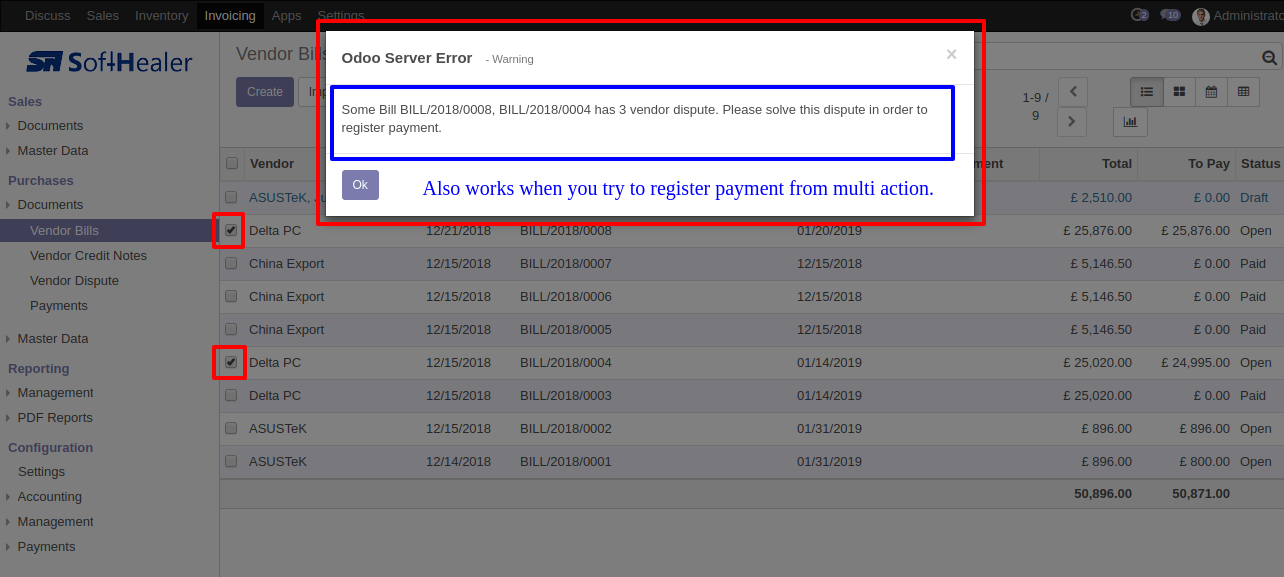Image resolution: width=1284 pixels, height=577 pixels.
Task: Expand Documents under the Sales section
Action: tap(50, 126)
